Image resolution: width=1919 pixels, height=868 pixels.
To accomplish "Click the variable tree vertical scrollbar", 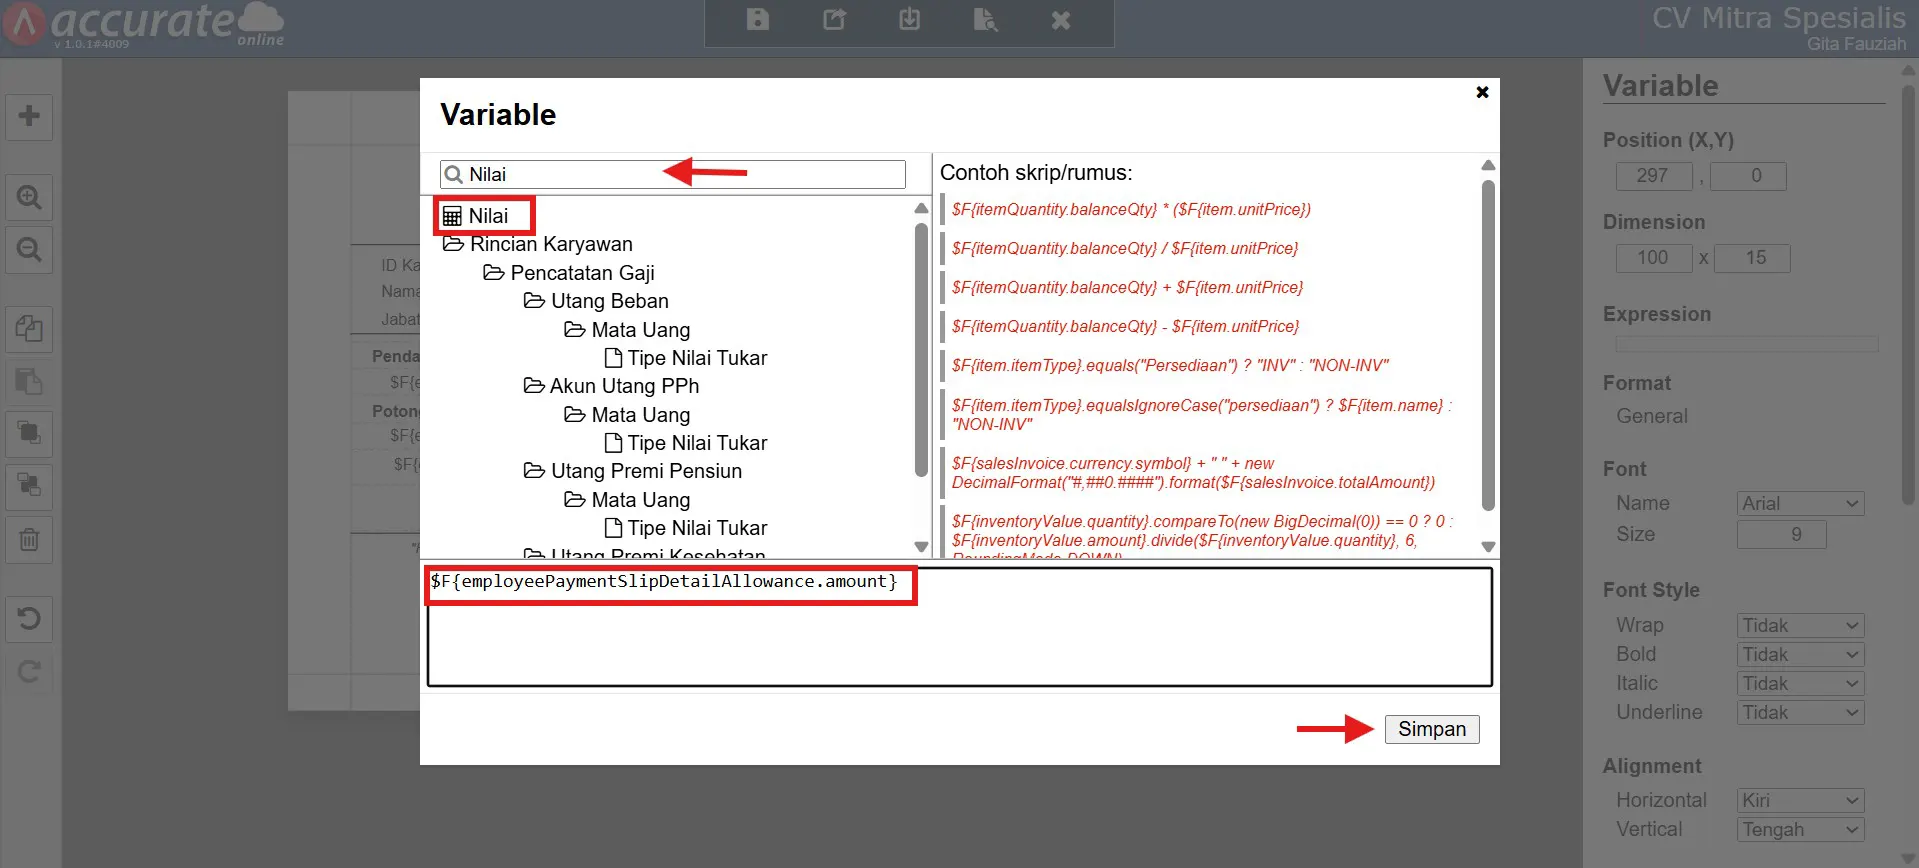I will click(x=921, y=350).
